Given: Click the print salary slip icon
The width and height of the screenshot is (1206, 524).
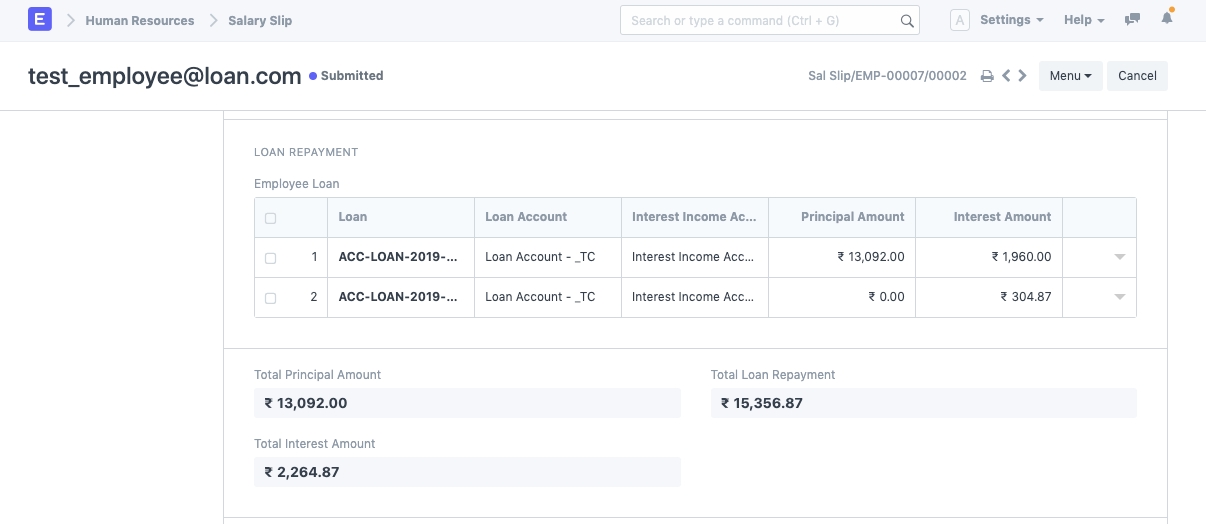Looking at the screenshot, I should click(x=987, y=76).
